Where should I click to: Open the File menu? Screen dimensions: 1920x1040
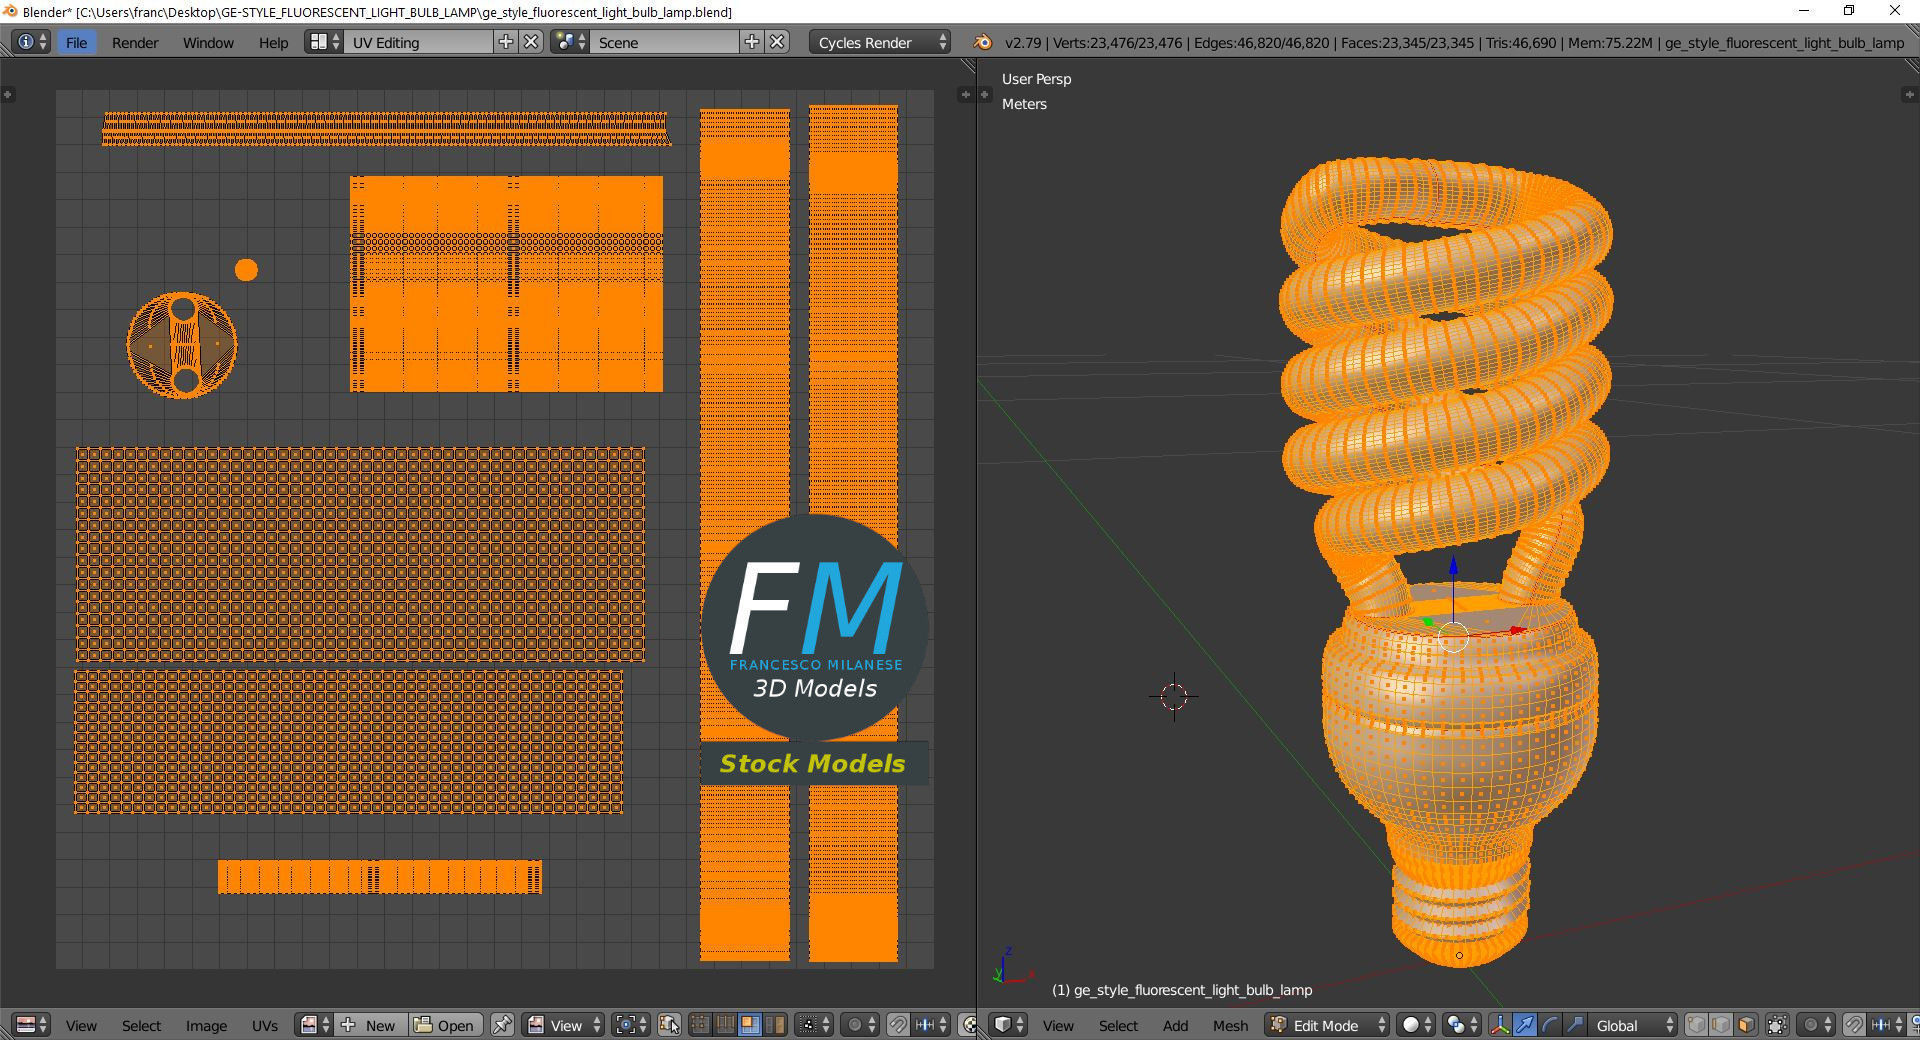[76, 42]
